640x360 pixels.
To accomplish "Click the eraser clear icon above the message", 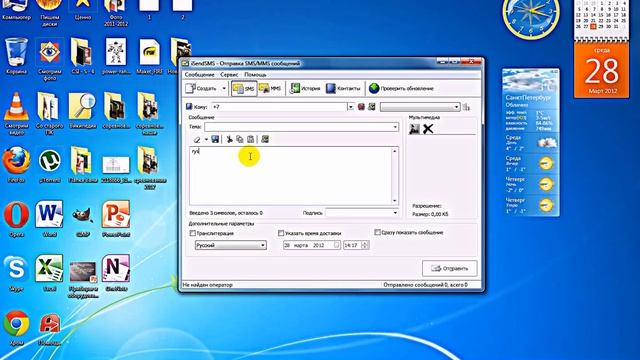I will click(x=198, y=140).
